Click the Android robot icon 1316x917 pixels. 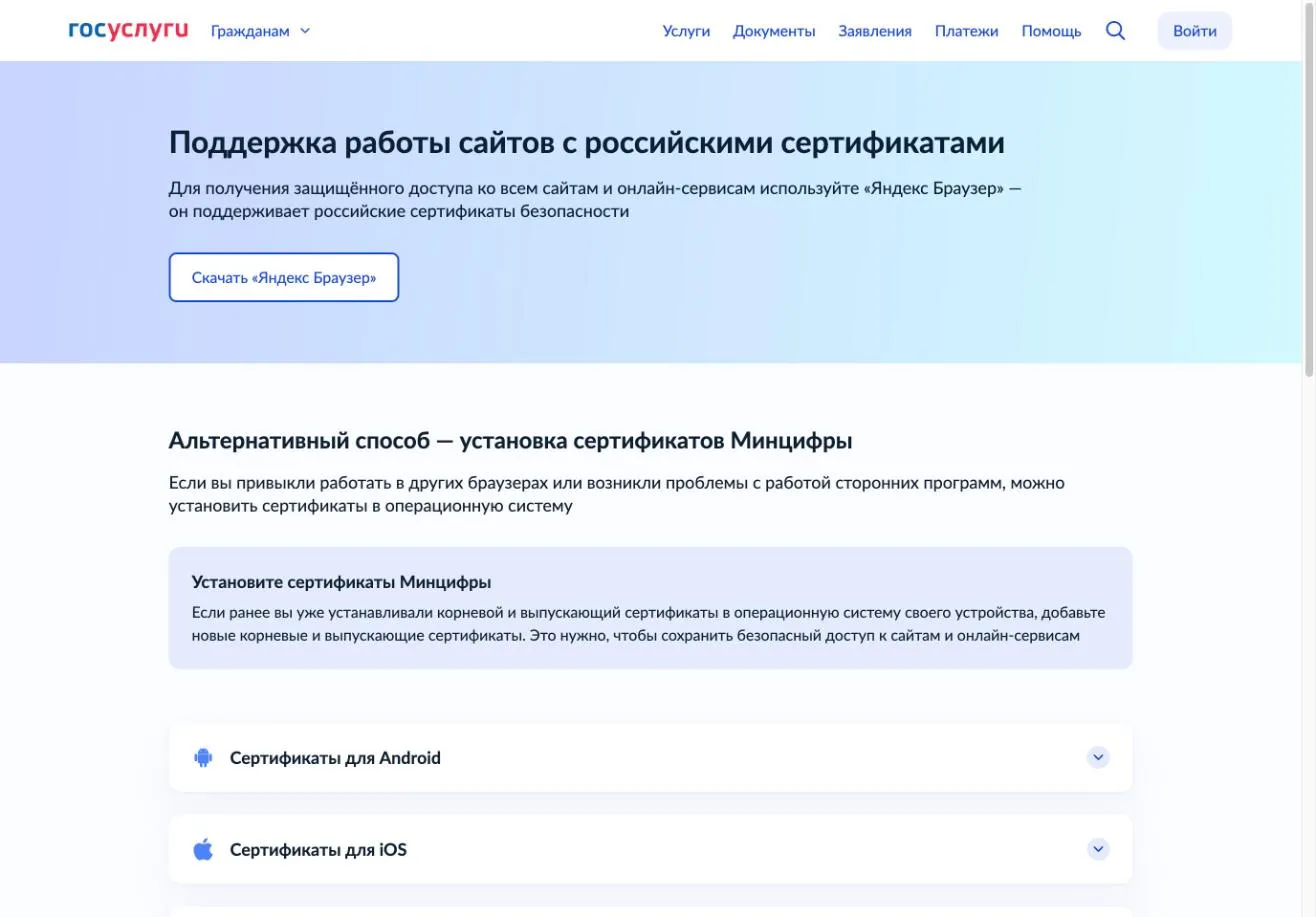click(x=203, y=758)
